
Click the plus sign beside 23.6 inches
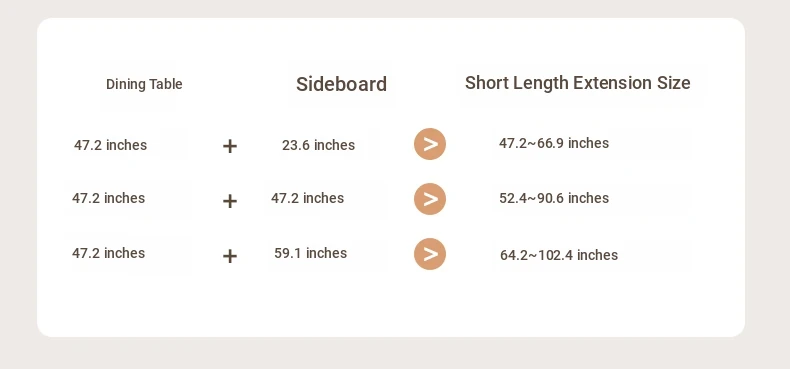click(x=230, y=147)
